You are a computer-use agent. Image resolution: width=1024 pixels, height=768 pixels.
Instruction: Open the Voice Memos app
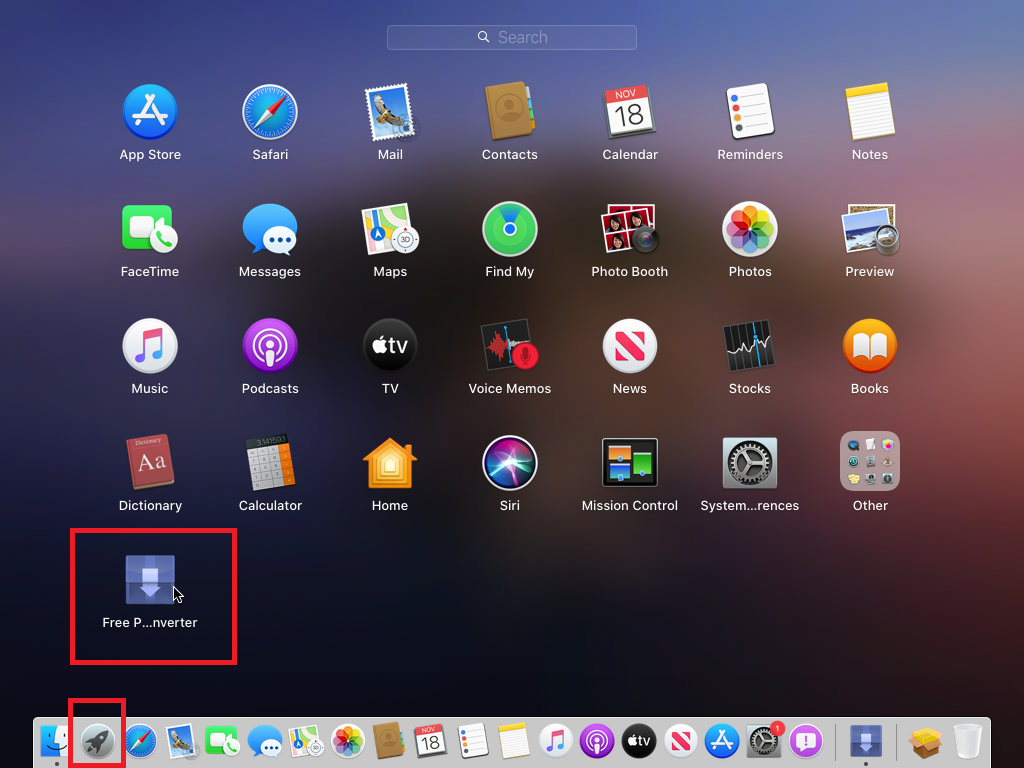coord(509,345)
